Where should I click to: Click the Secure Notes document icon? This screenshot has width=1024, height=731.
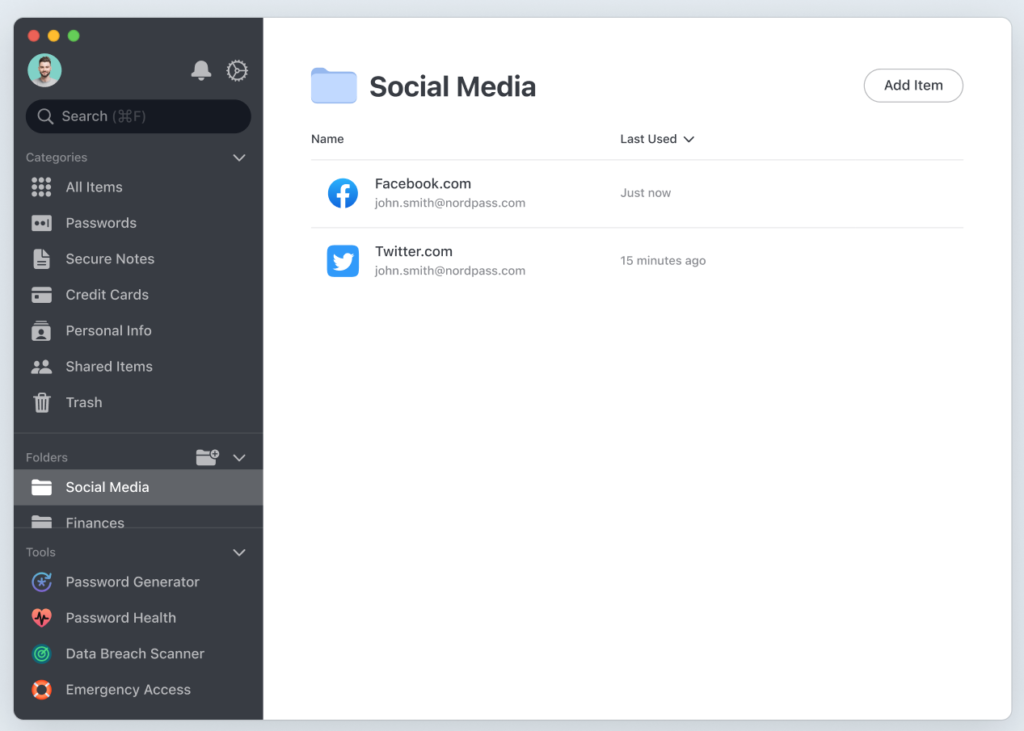(x=41, y=259)
